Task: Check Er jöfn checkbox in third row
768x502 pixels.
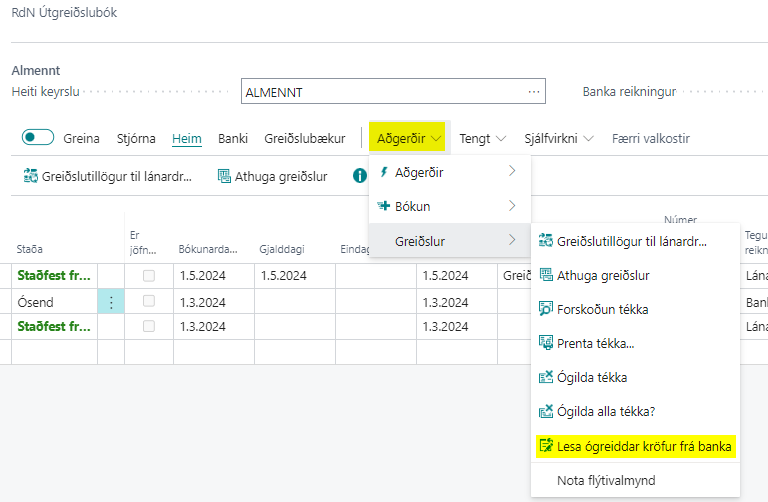Action: 149,326
